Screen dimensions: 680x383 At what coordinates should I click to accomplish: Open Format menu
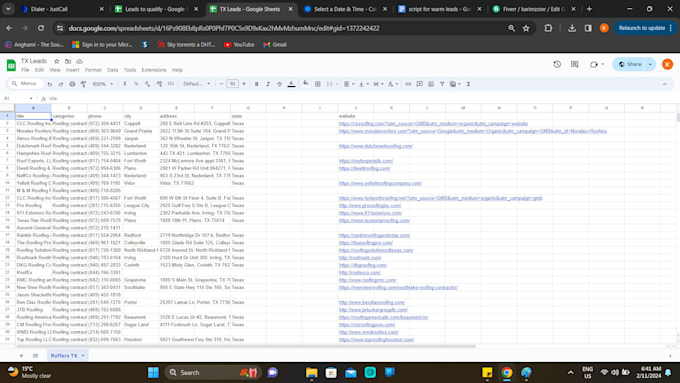(93, 70)
